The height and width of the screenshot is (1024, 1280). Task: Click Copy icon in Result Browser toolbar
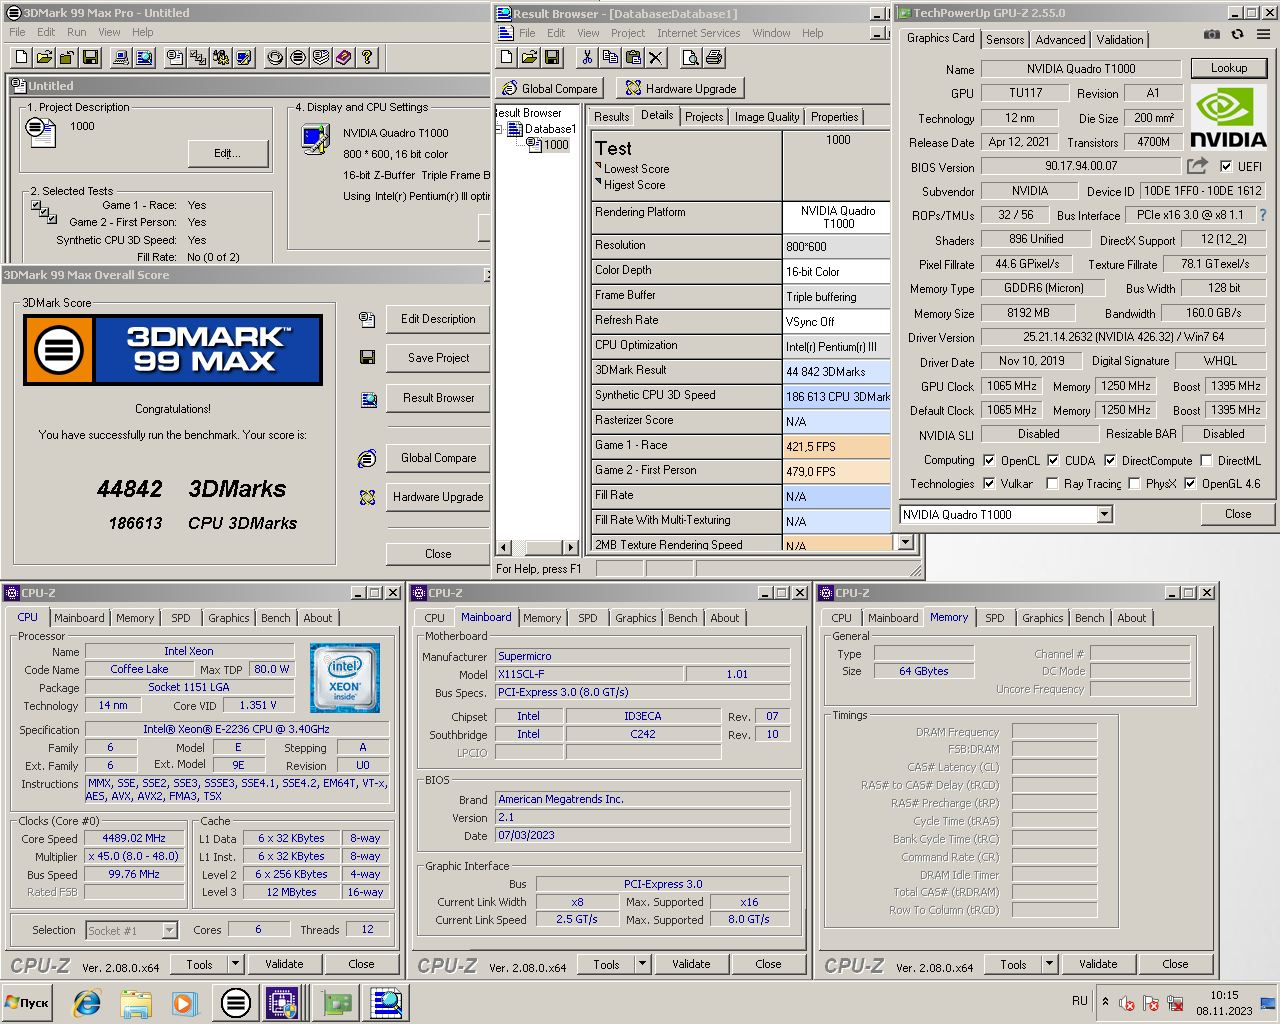pyautogui.click(x=610, y=58)
